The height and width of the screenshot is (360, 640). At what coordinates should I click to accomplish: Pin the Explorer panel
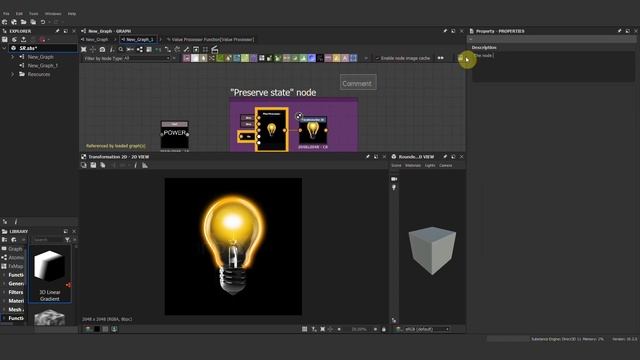[x=58, y=31]
